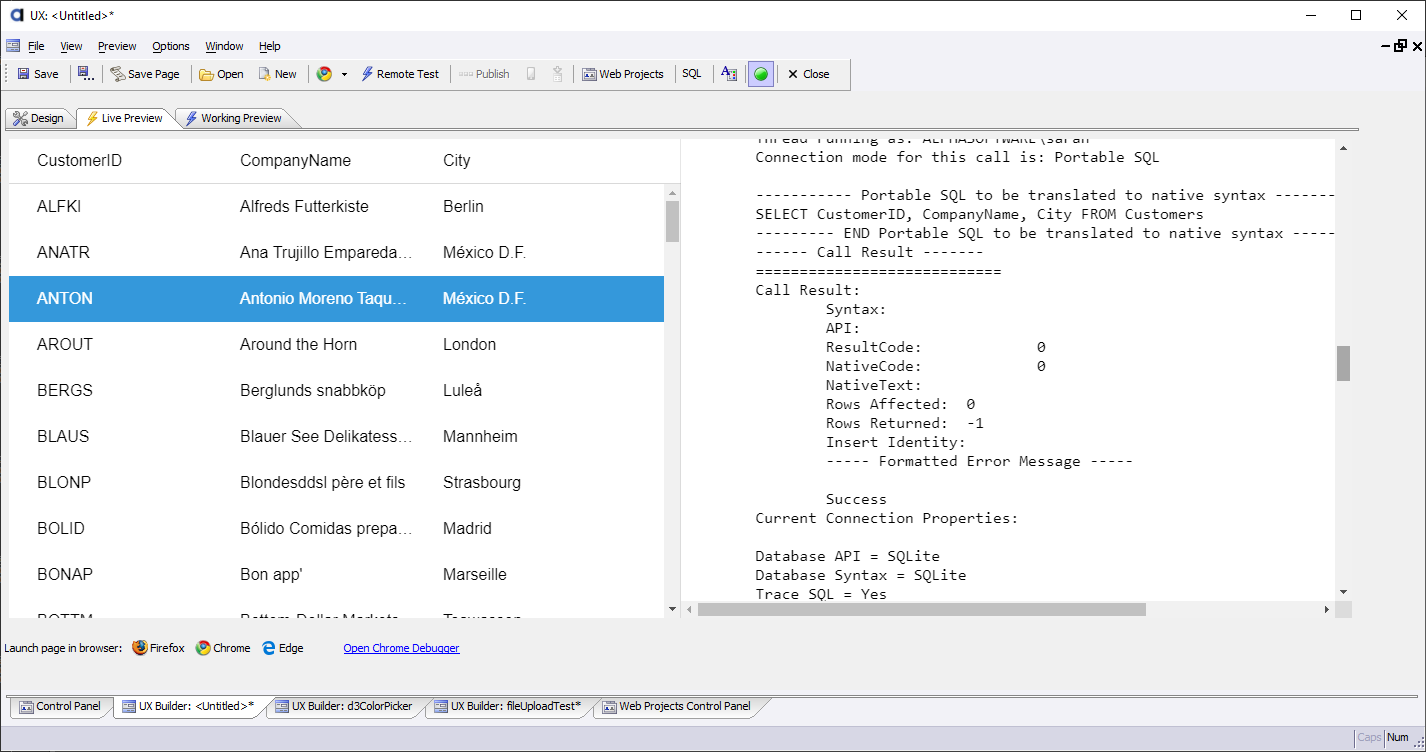Click the Blondesddsl père et fils row
Screen dimensions: 1426x752
[336, 483]
